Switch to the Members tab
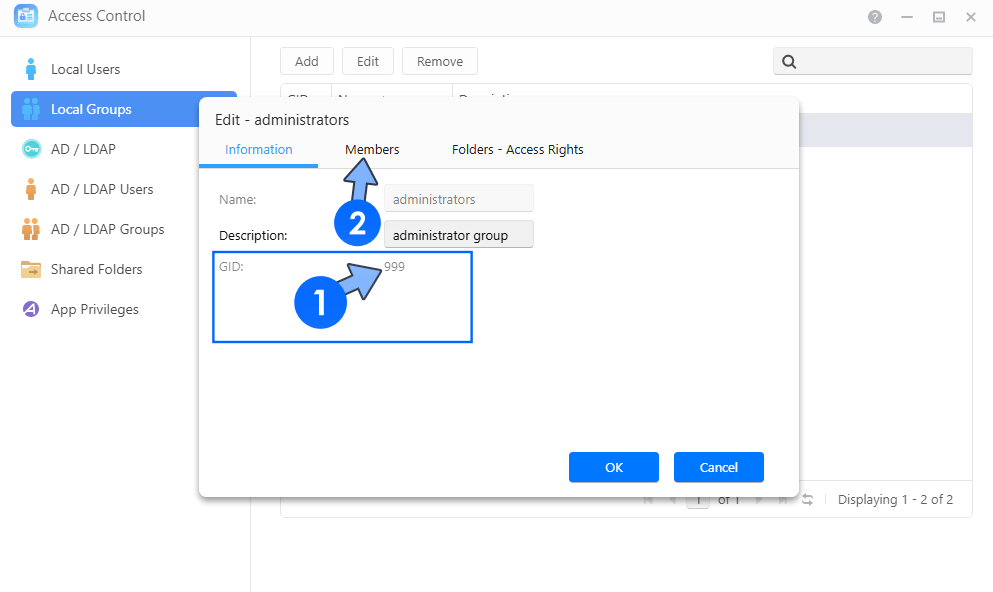The image size is (993, 592). point(372,149)
